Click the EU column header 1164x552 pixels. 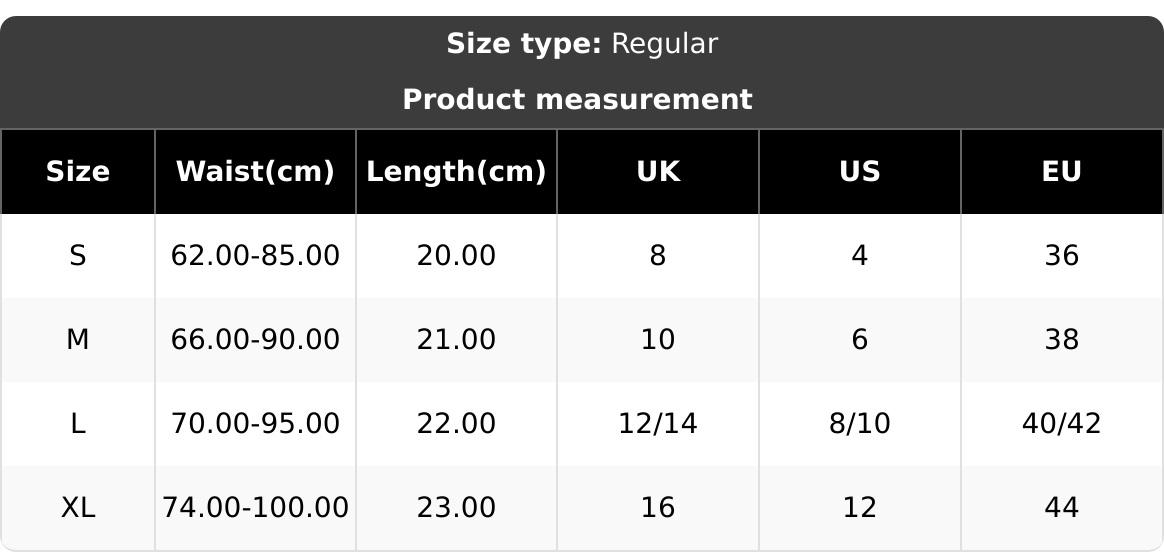point(1061,172)
